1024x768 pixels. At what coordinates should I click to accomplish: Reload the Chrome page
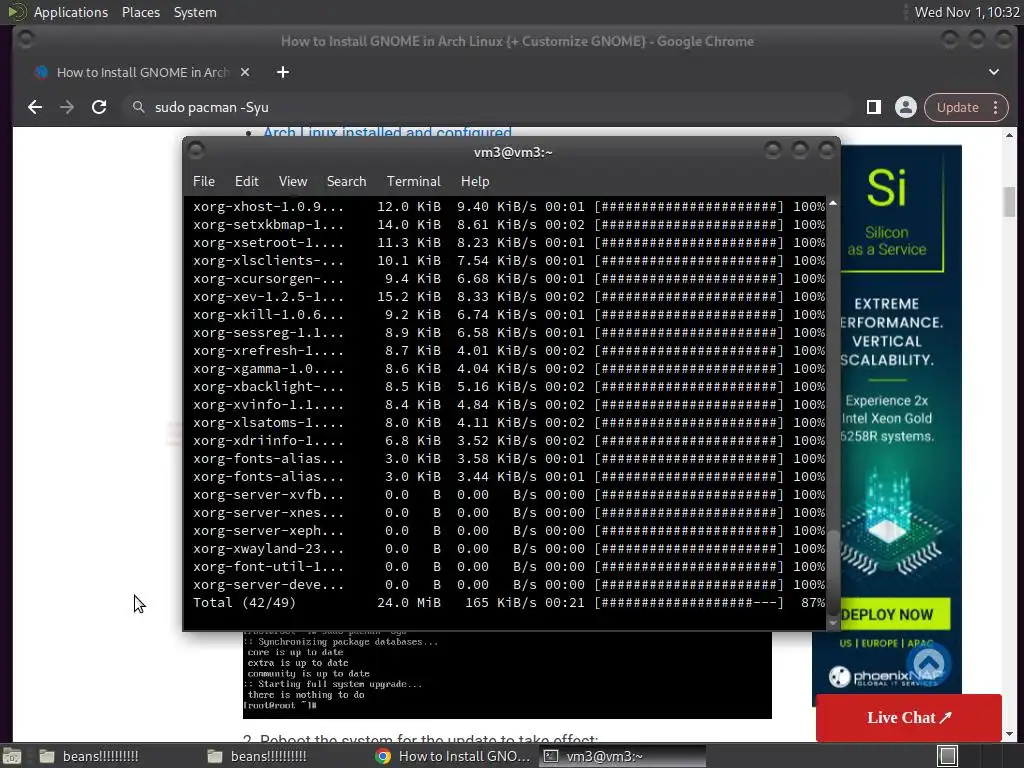[x=99, y=107]
